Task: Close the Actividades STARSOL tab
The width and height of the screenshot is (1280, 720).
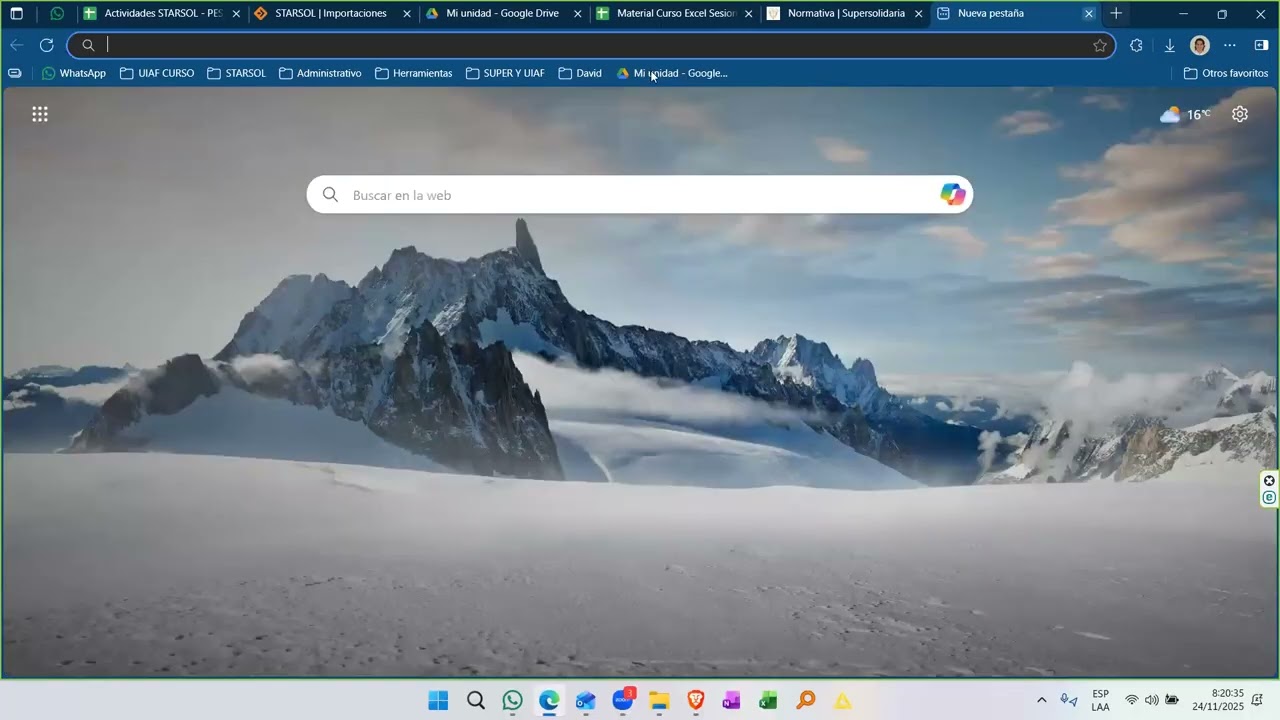Action: pyautogui.click(x=236, y=14)
